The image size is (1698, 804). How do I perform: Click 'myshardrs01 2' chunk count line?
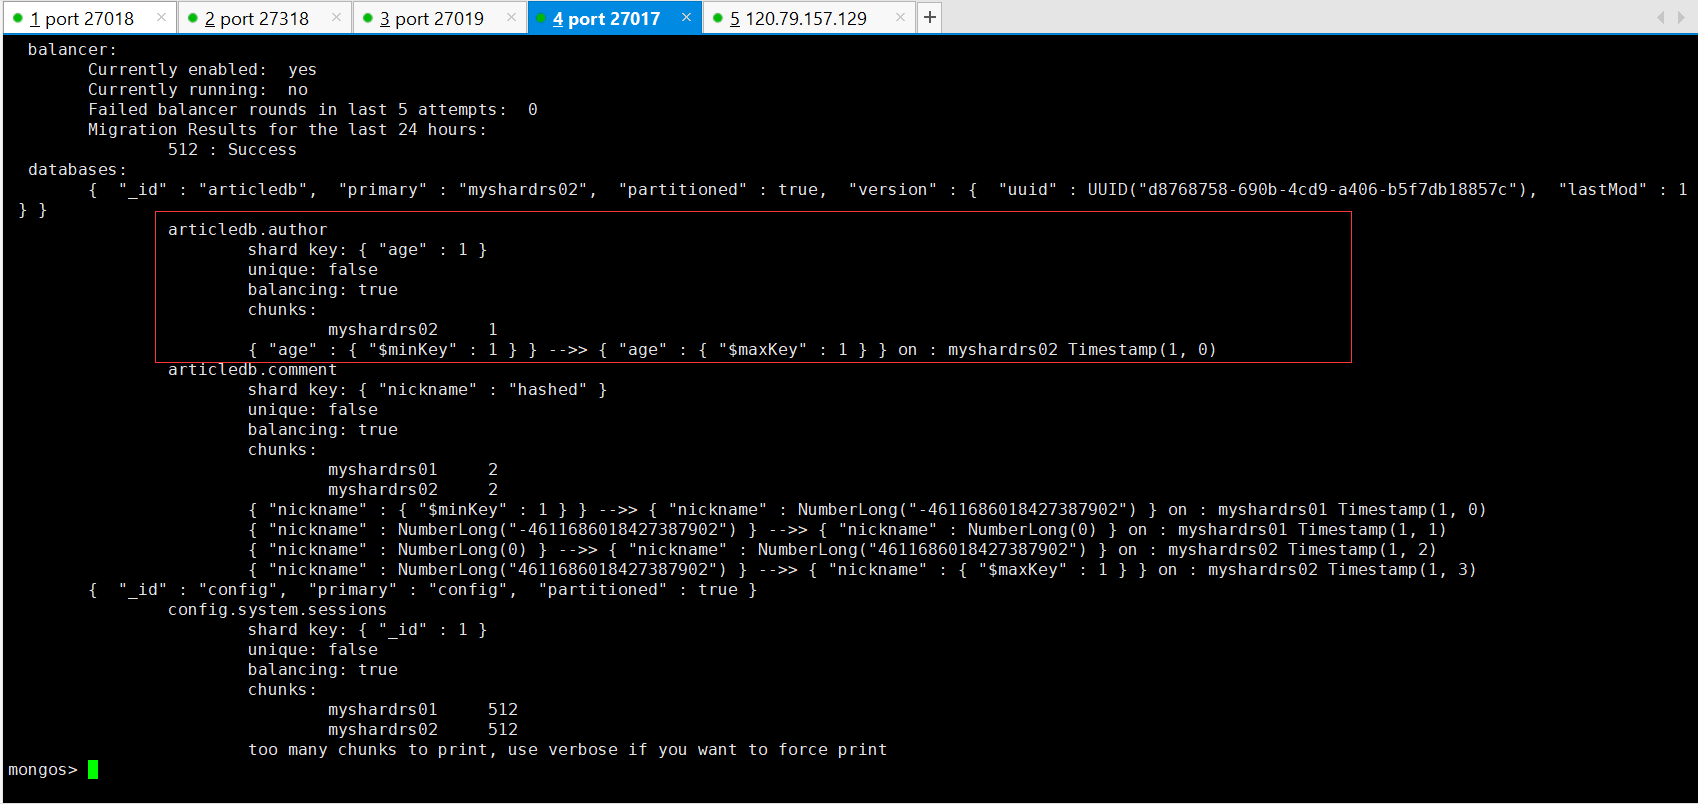click(x=412, y=469)
